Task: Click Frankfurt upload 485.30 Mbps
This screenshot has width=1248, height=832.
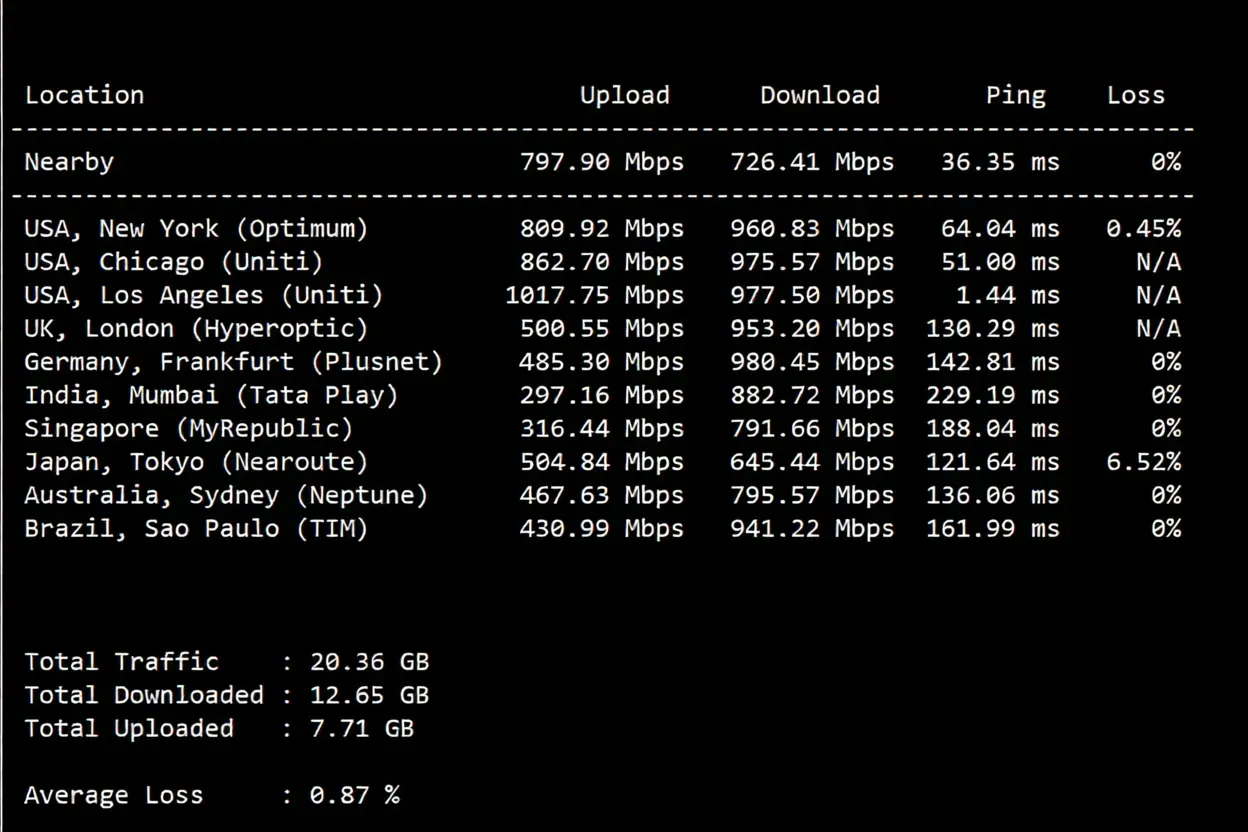Action: 602,362
